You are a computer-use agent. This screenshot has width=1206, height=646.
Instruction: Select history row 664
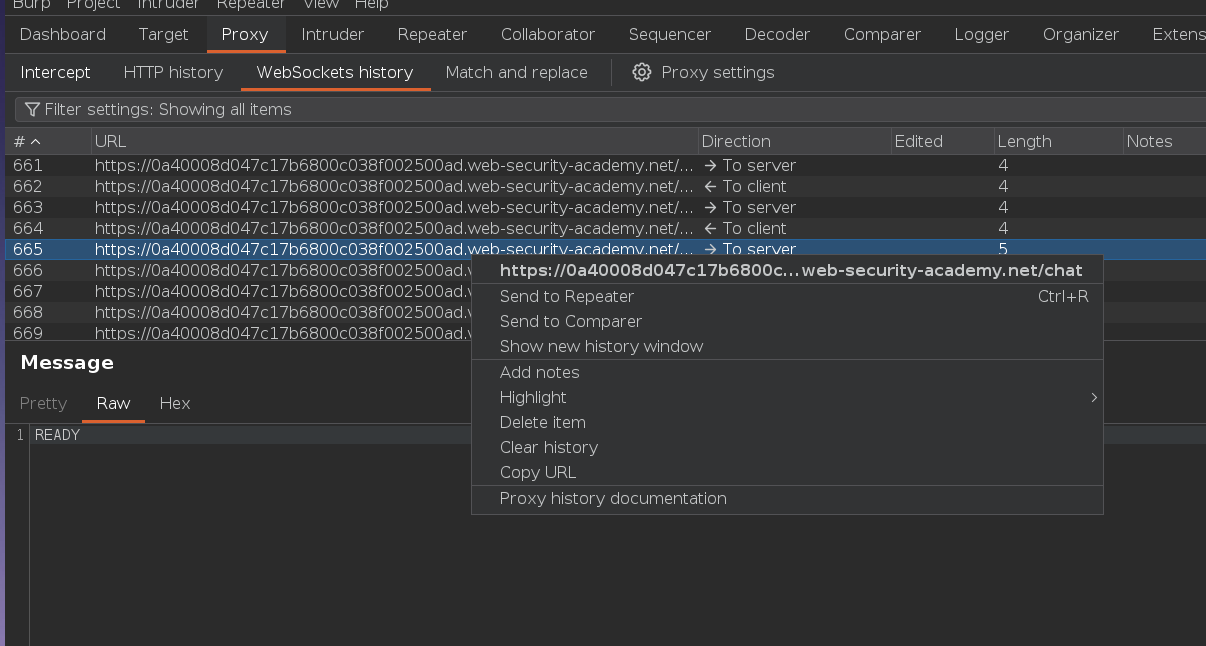pos(605,228)
